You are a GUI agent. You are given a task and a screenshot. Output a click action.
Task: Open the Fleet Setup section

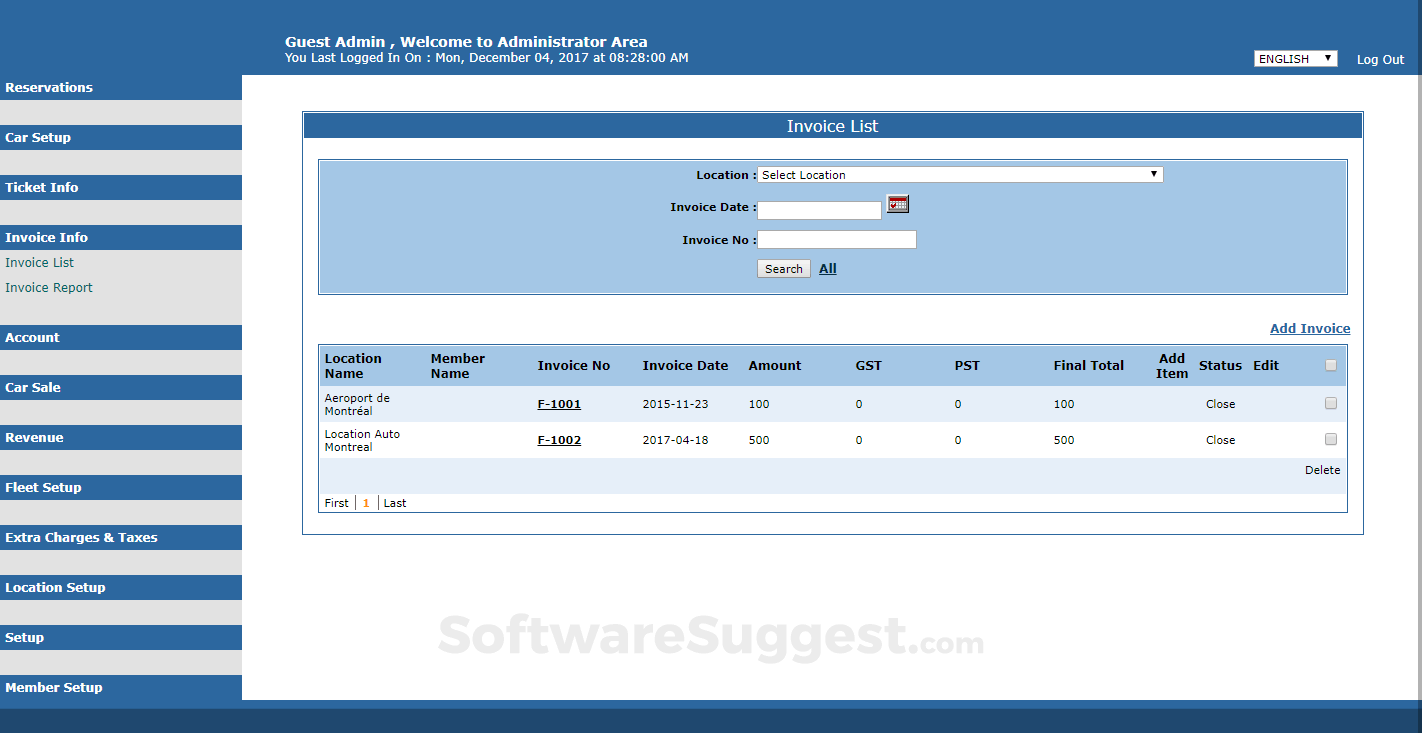pos(43,487)
